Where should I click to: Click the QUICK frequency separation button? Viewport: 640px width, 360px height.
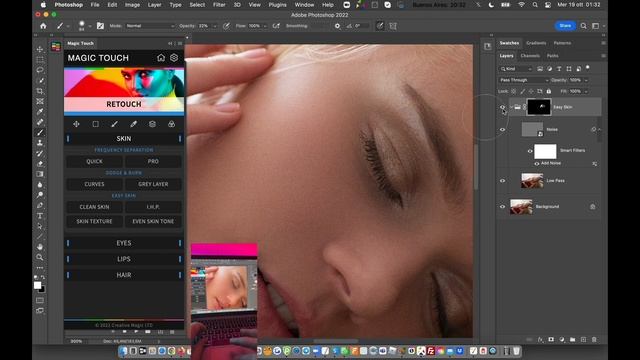[94, 161]
